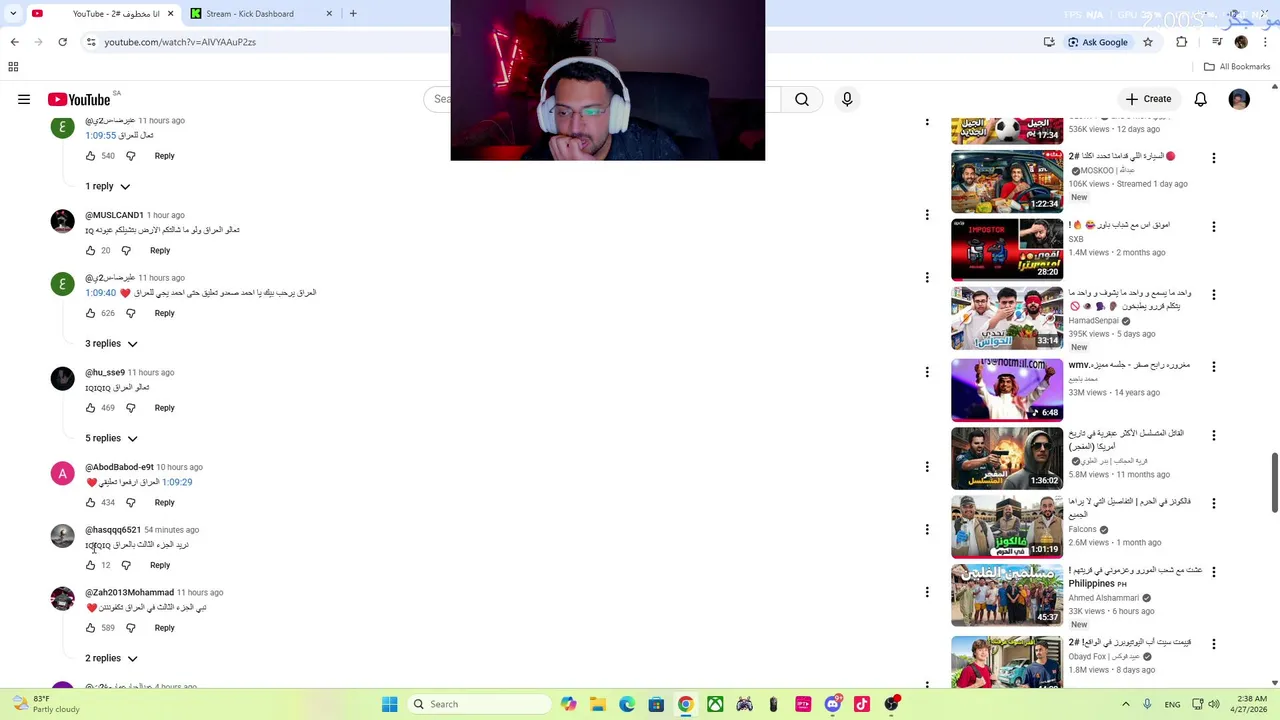Open Chrome media controls icon
Viewport: 1280px width, 720px height.
[x=1215, y=42]
